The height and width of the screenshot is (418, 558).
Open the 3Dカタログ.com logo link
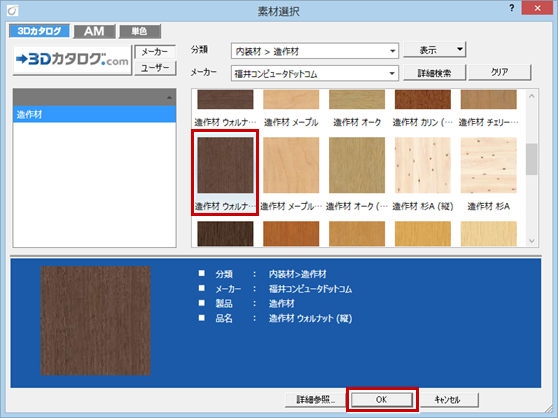click(x=72, y=60)
